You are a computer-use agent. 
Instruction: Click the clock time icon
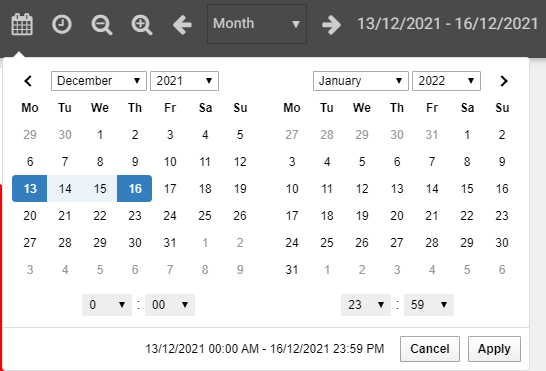tap(62, 24)
